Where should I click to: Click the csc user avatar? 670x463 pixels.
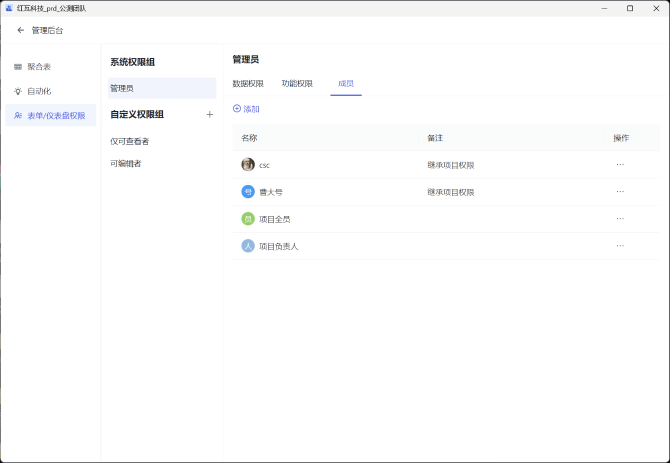(x=248, y=165)
